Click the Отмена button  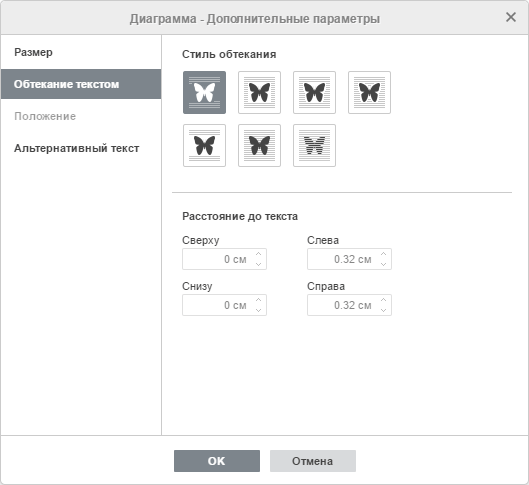[313, 461]
